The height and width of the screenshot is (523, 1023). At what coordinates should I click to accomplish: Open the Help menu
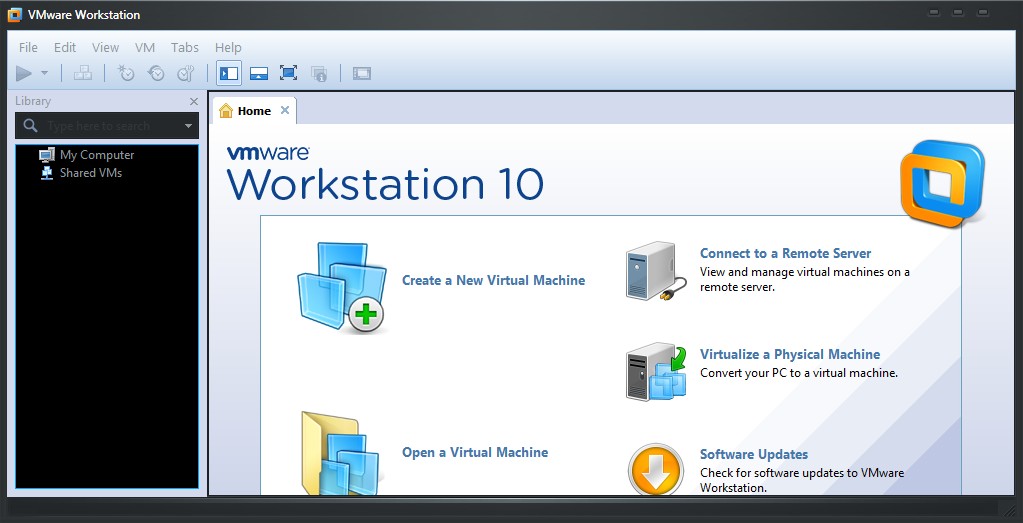click(x=228, y=48)
